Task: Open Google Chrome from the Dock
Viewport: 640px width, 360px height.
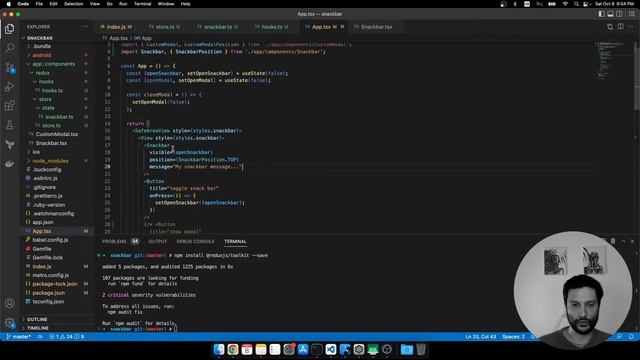Action: [233, 349]
